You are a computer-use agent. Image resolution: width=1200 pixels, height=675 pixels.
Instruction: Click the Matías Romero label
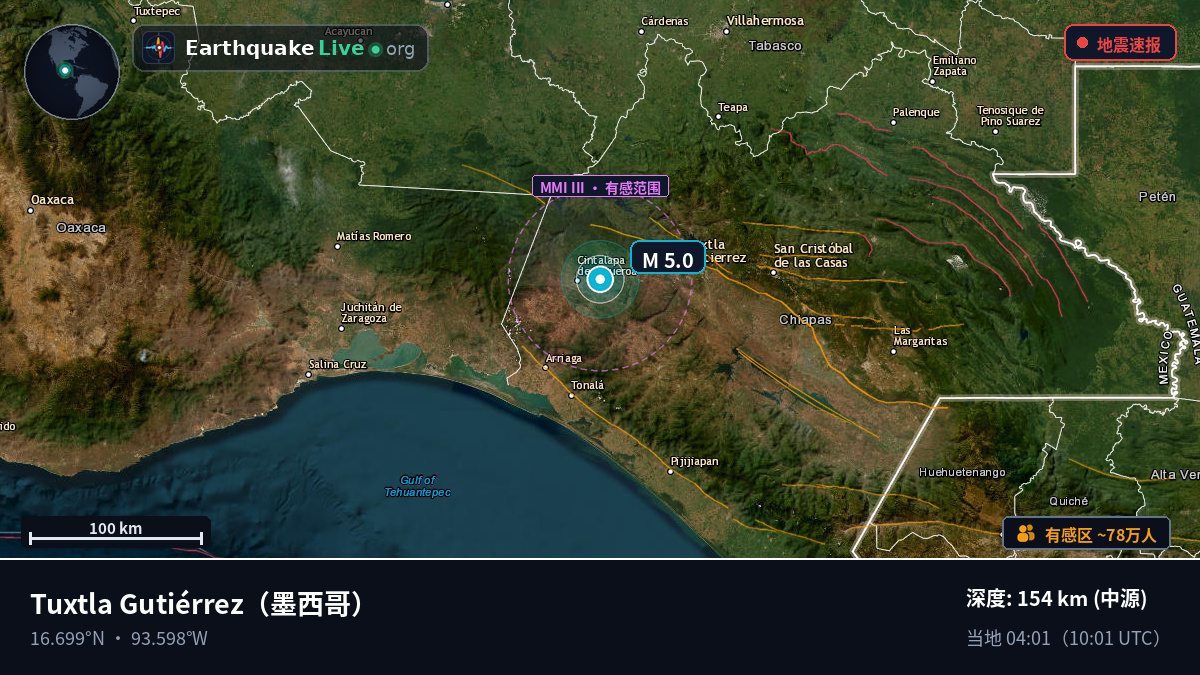pyautogui.click(x=374, y=236)
